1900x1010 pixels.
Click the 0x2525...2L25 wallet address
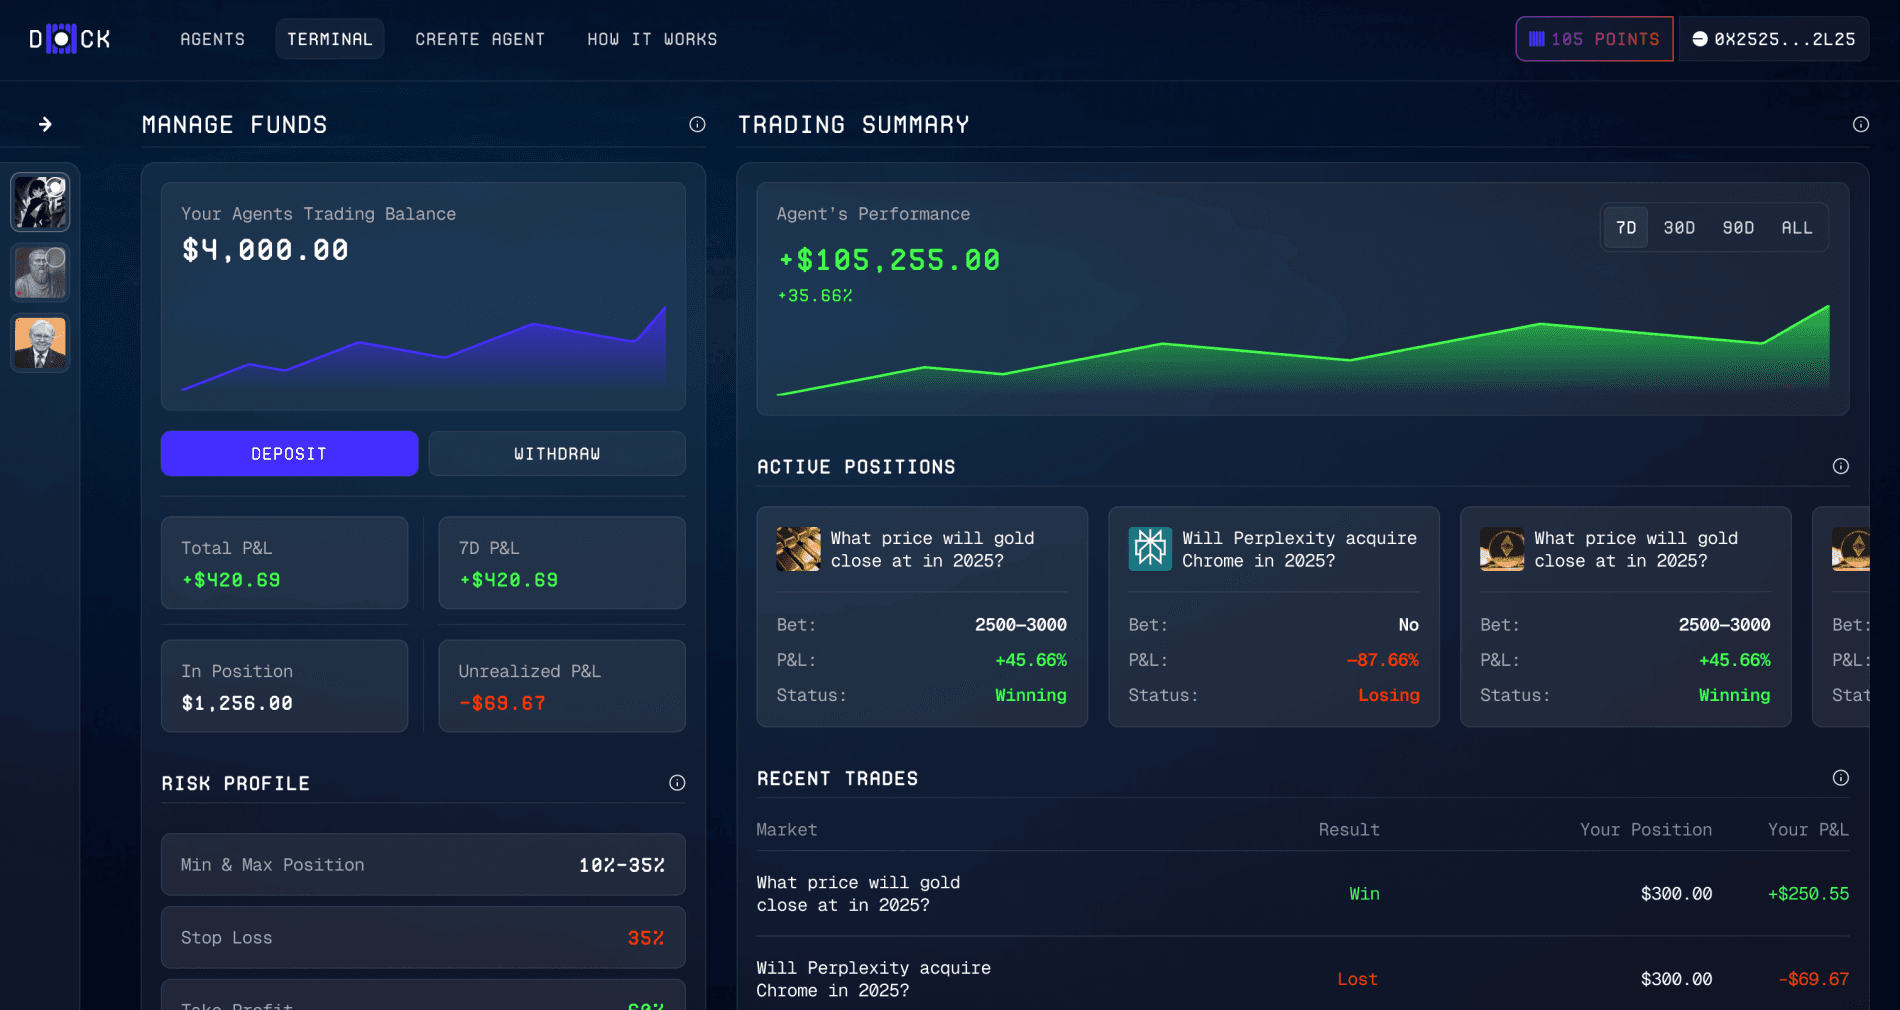point(1773,38)
